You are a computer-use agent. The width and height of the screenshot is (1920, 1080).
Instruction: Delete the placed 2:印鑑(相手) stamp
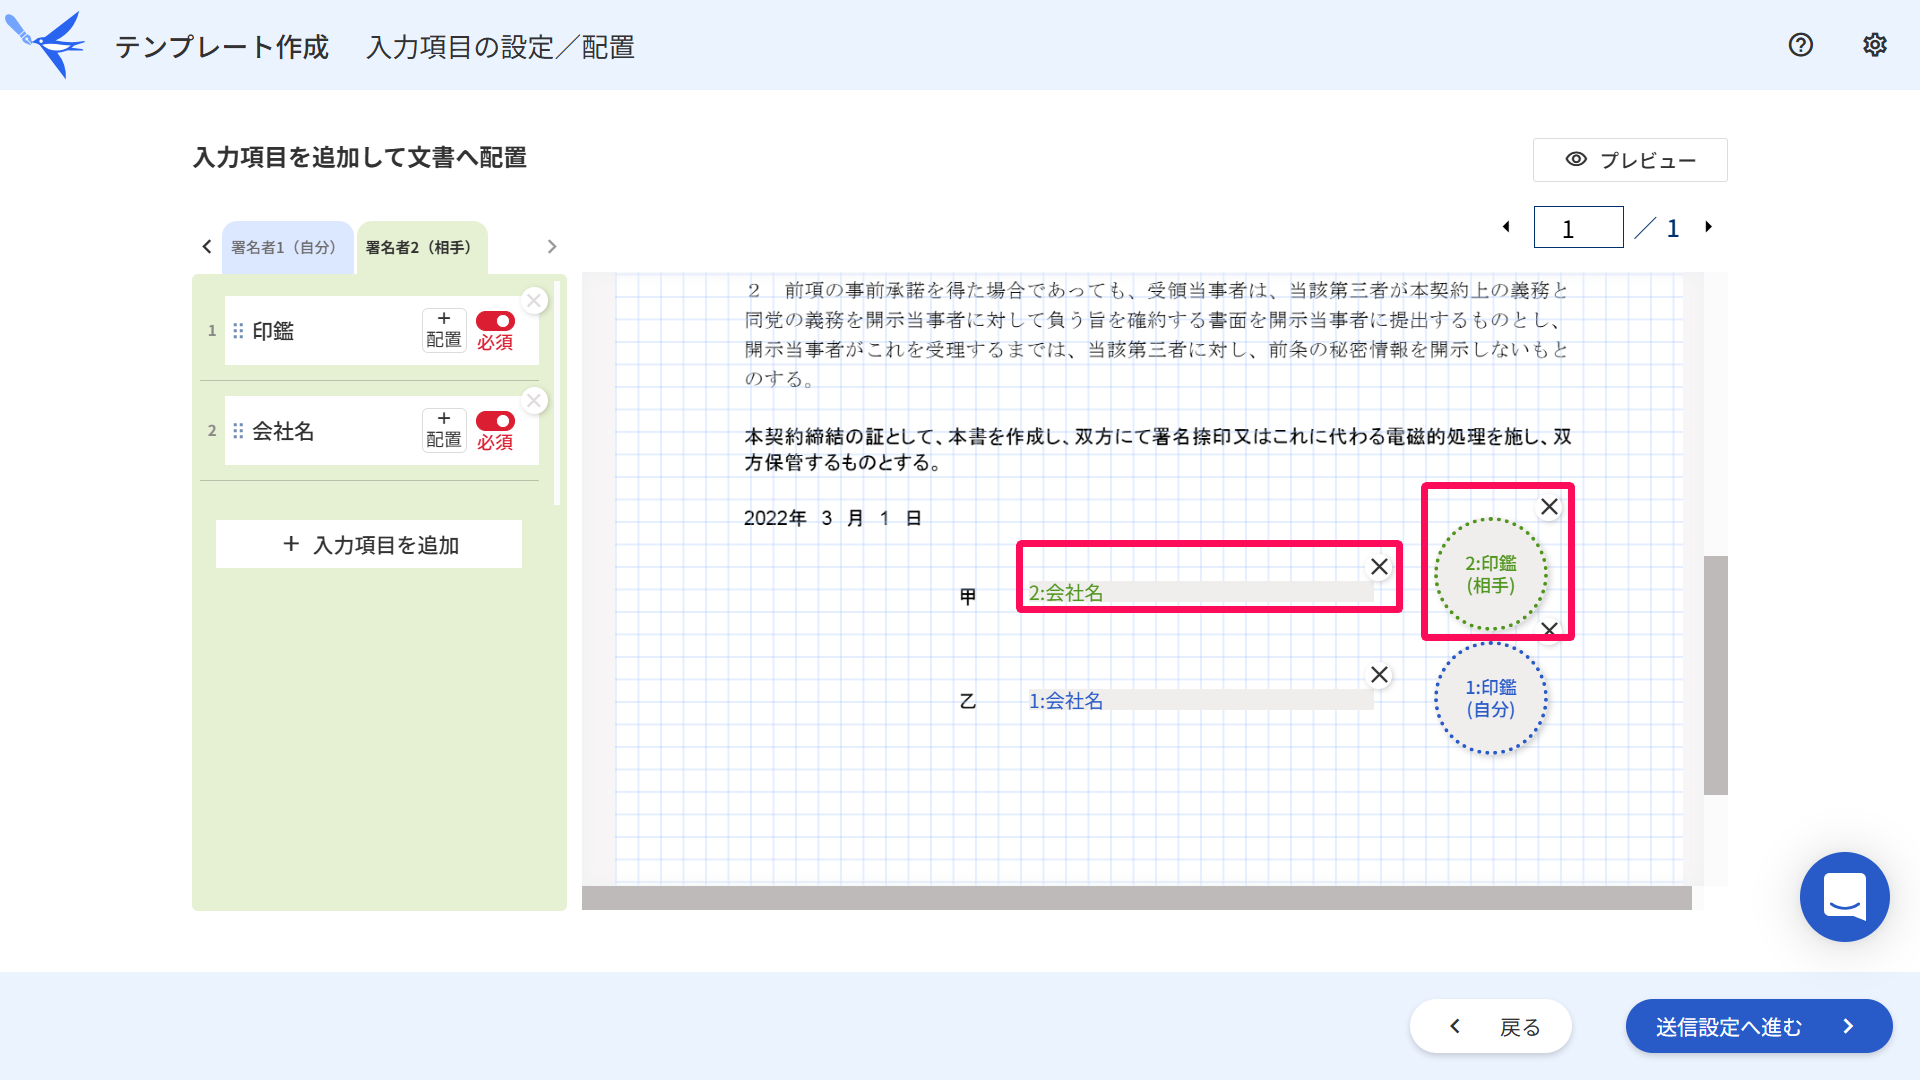[x=1549, y=507]
